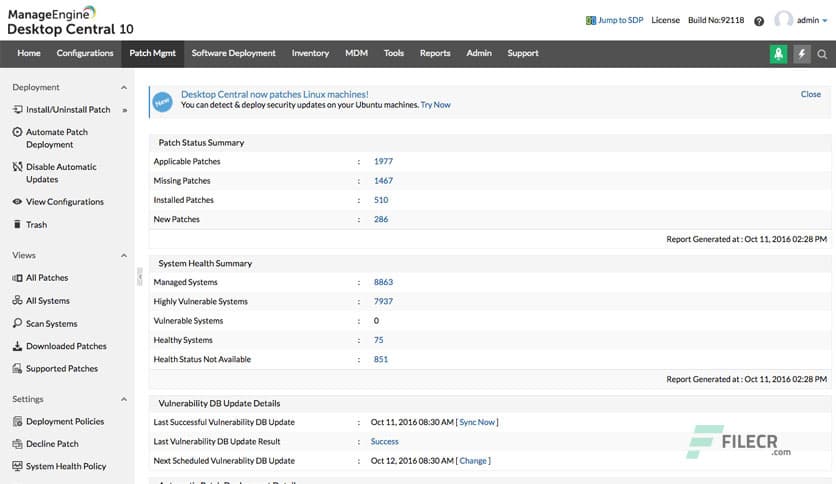Click the View Configurations eye icon
This screenshot has height=484, width=836.
pos(17,201)
